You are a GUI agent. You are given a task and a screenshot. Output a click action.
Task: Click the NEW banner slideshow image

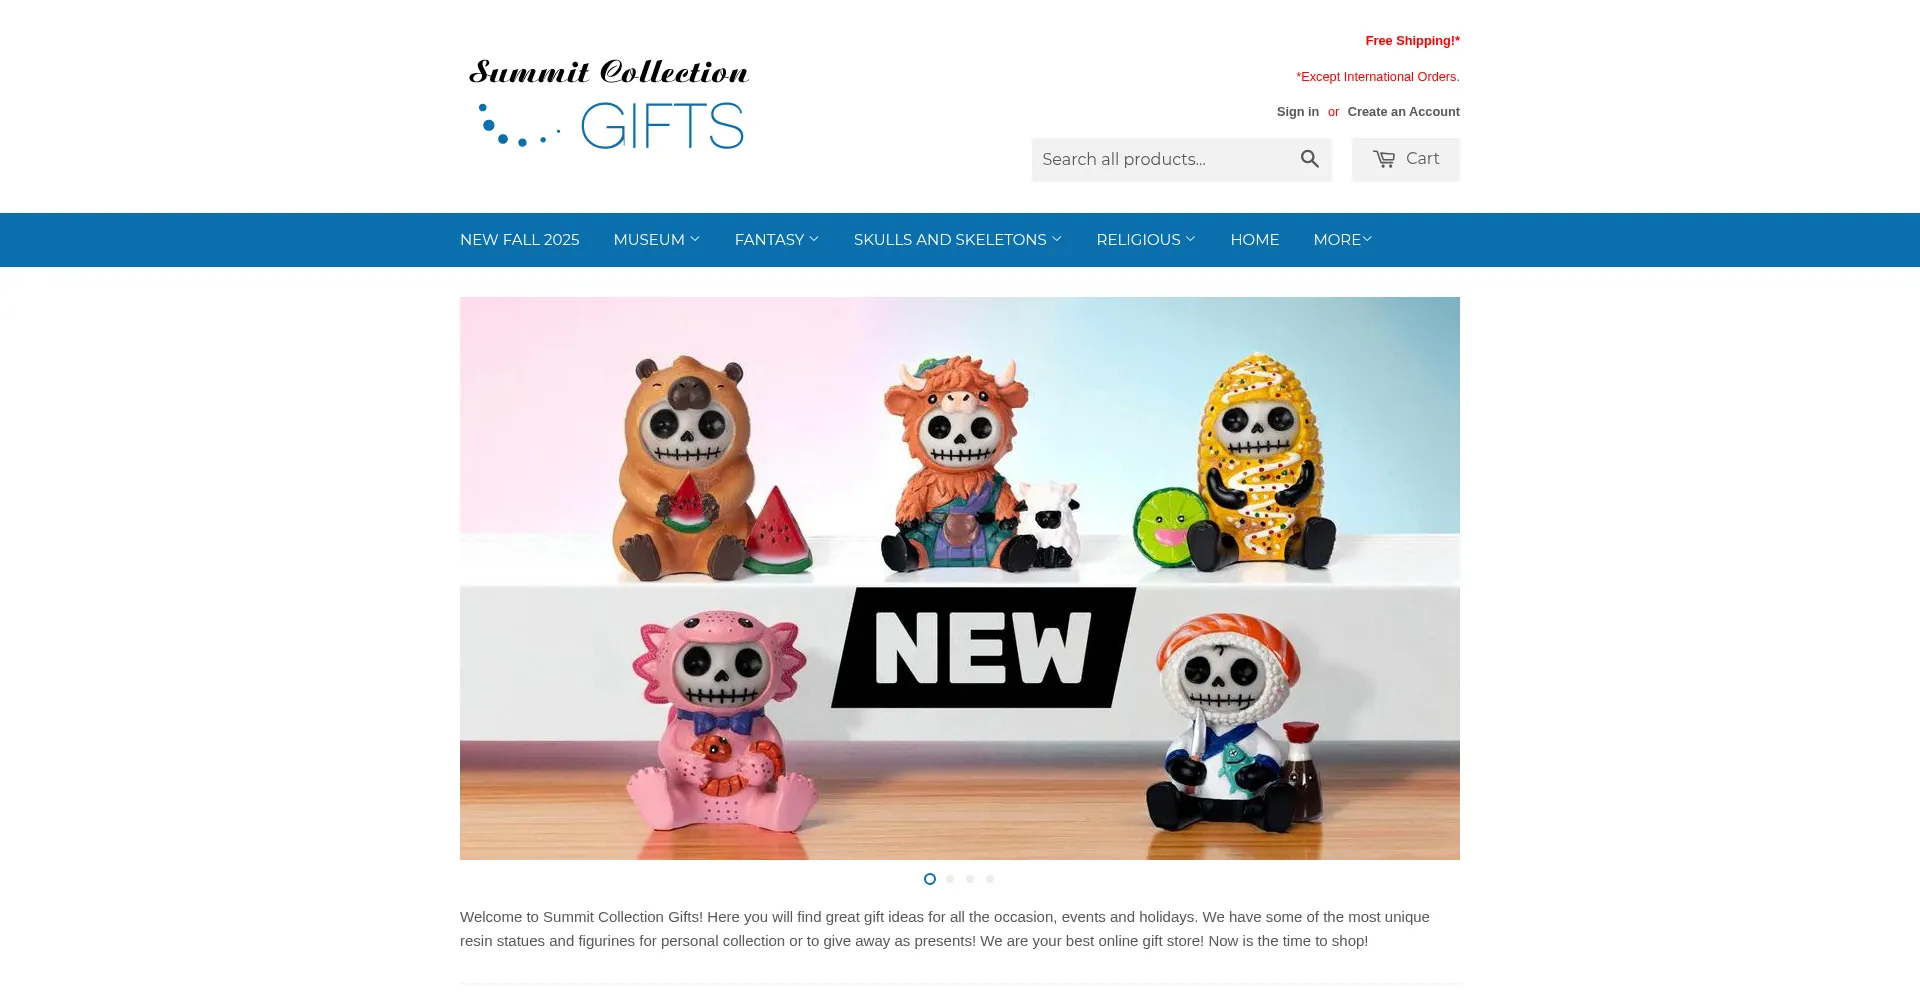click(x=960, y=578)
